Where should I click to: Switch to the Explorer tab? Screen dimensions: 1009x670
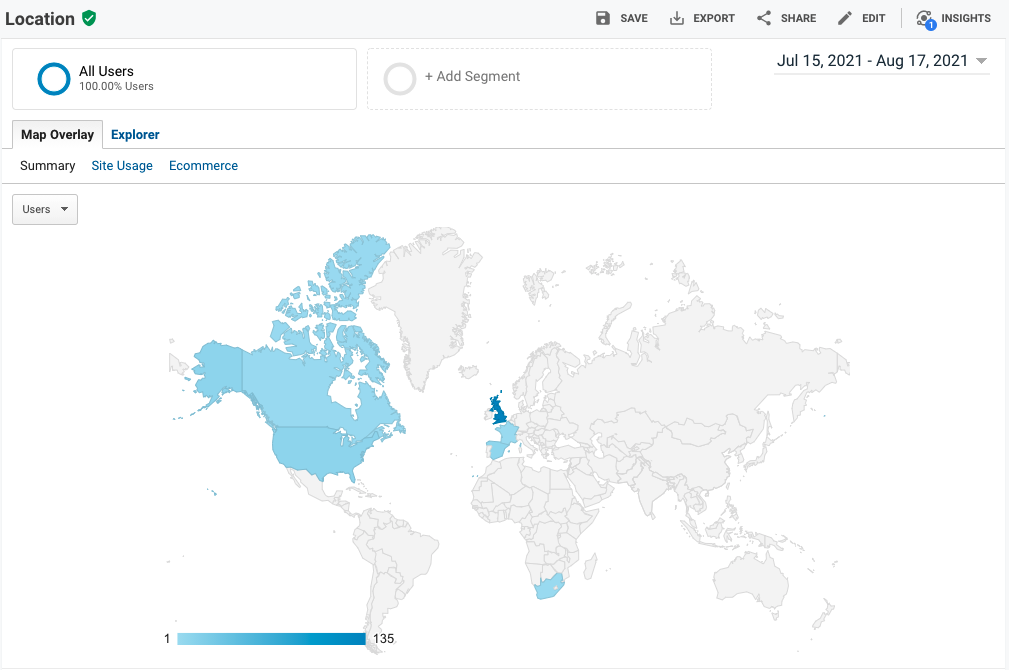[135, 134]
